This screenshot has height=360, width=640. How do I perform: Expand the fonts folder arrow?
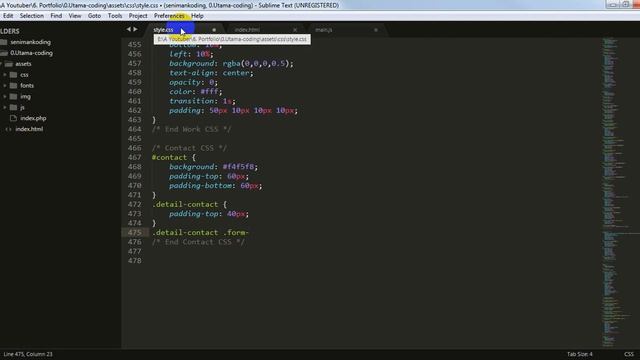[x=5, y=86]
